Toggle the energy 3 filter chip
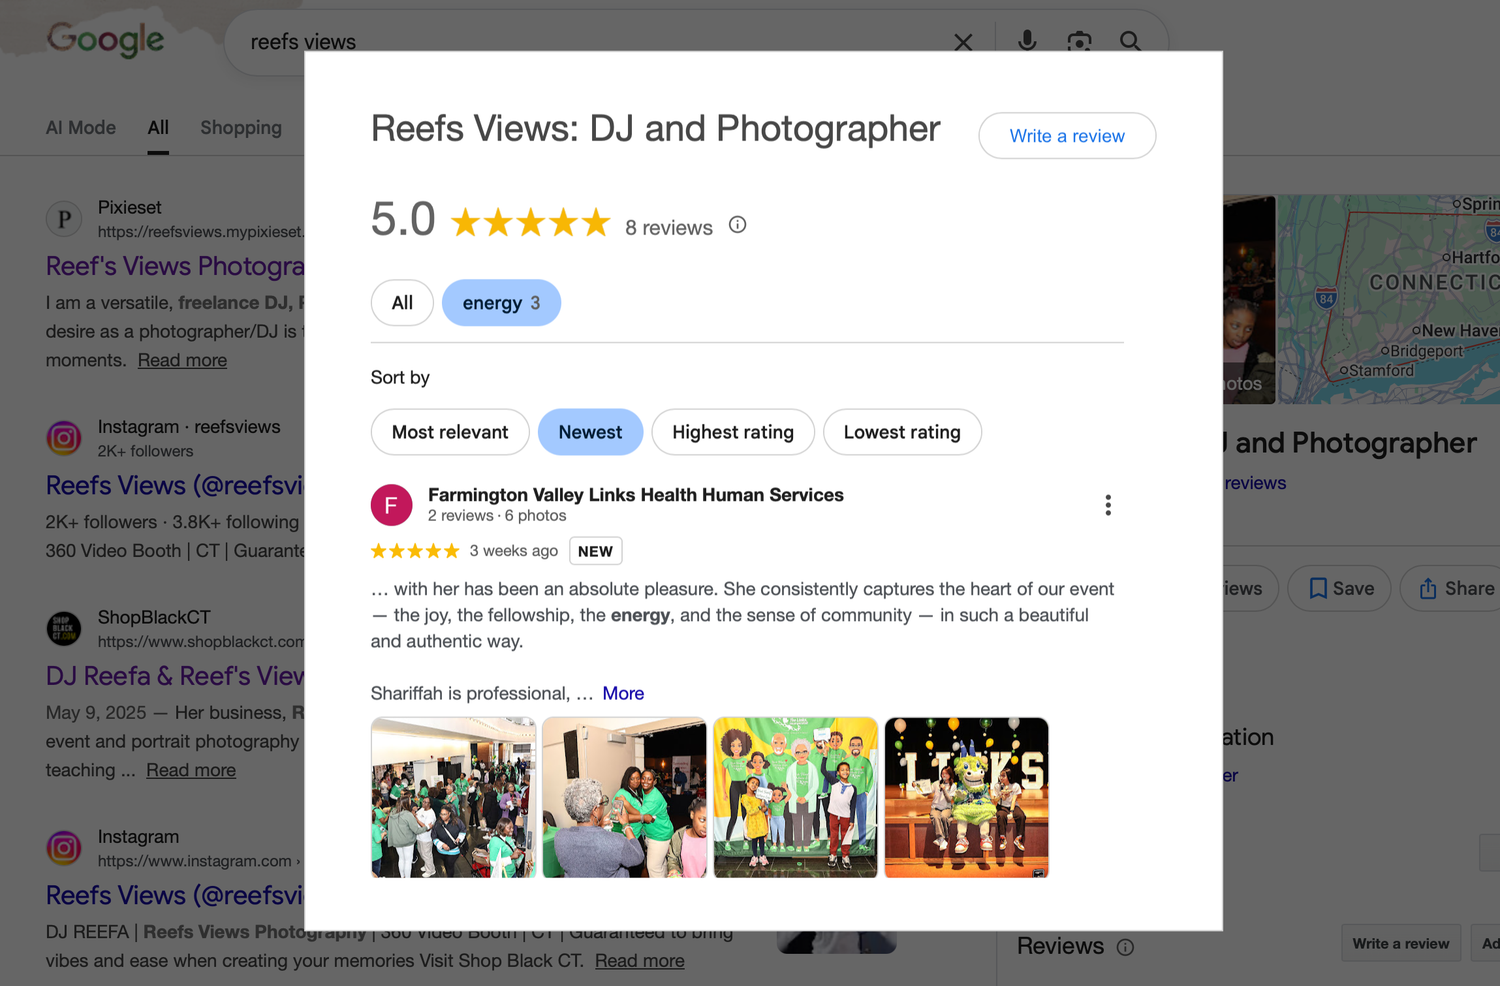 click(x=501, y=303)
